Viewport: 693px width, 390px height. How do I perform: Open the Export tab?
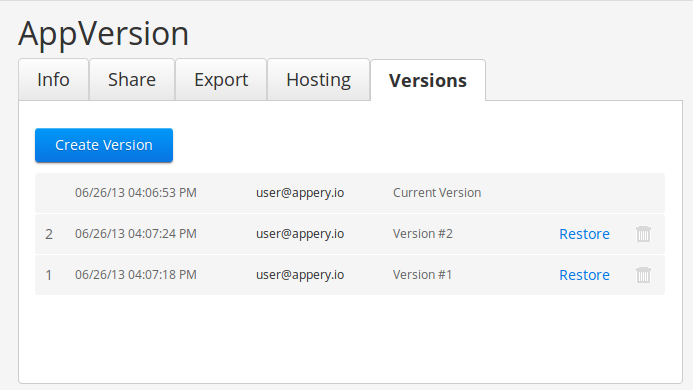pyautogui.click(x=221, y=80)
